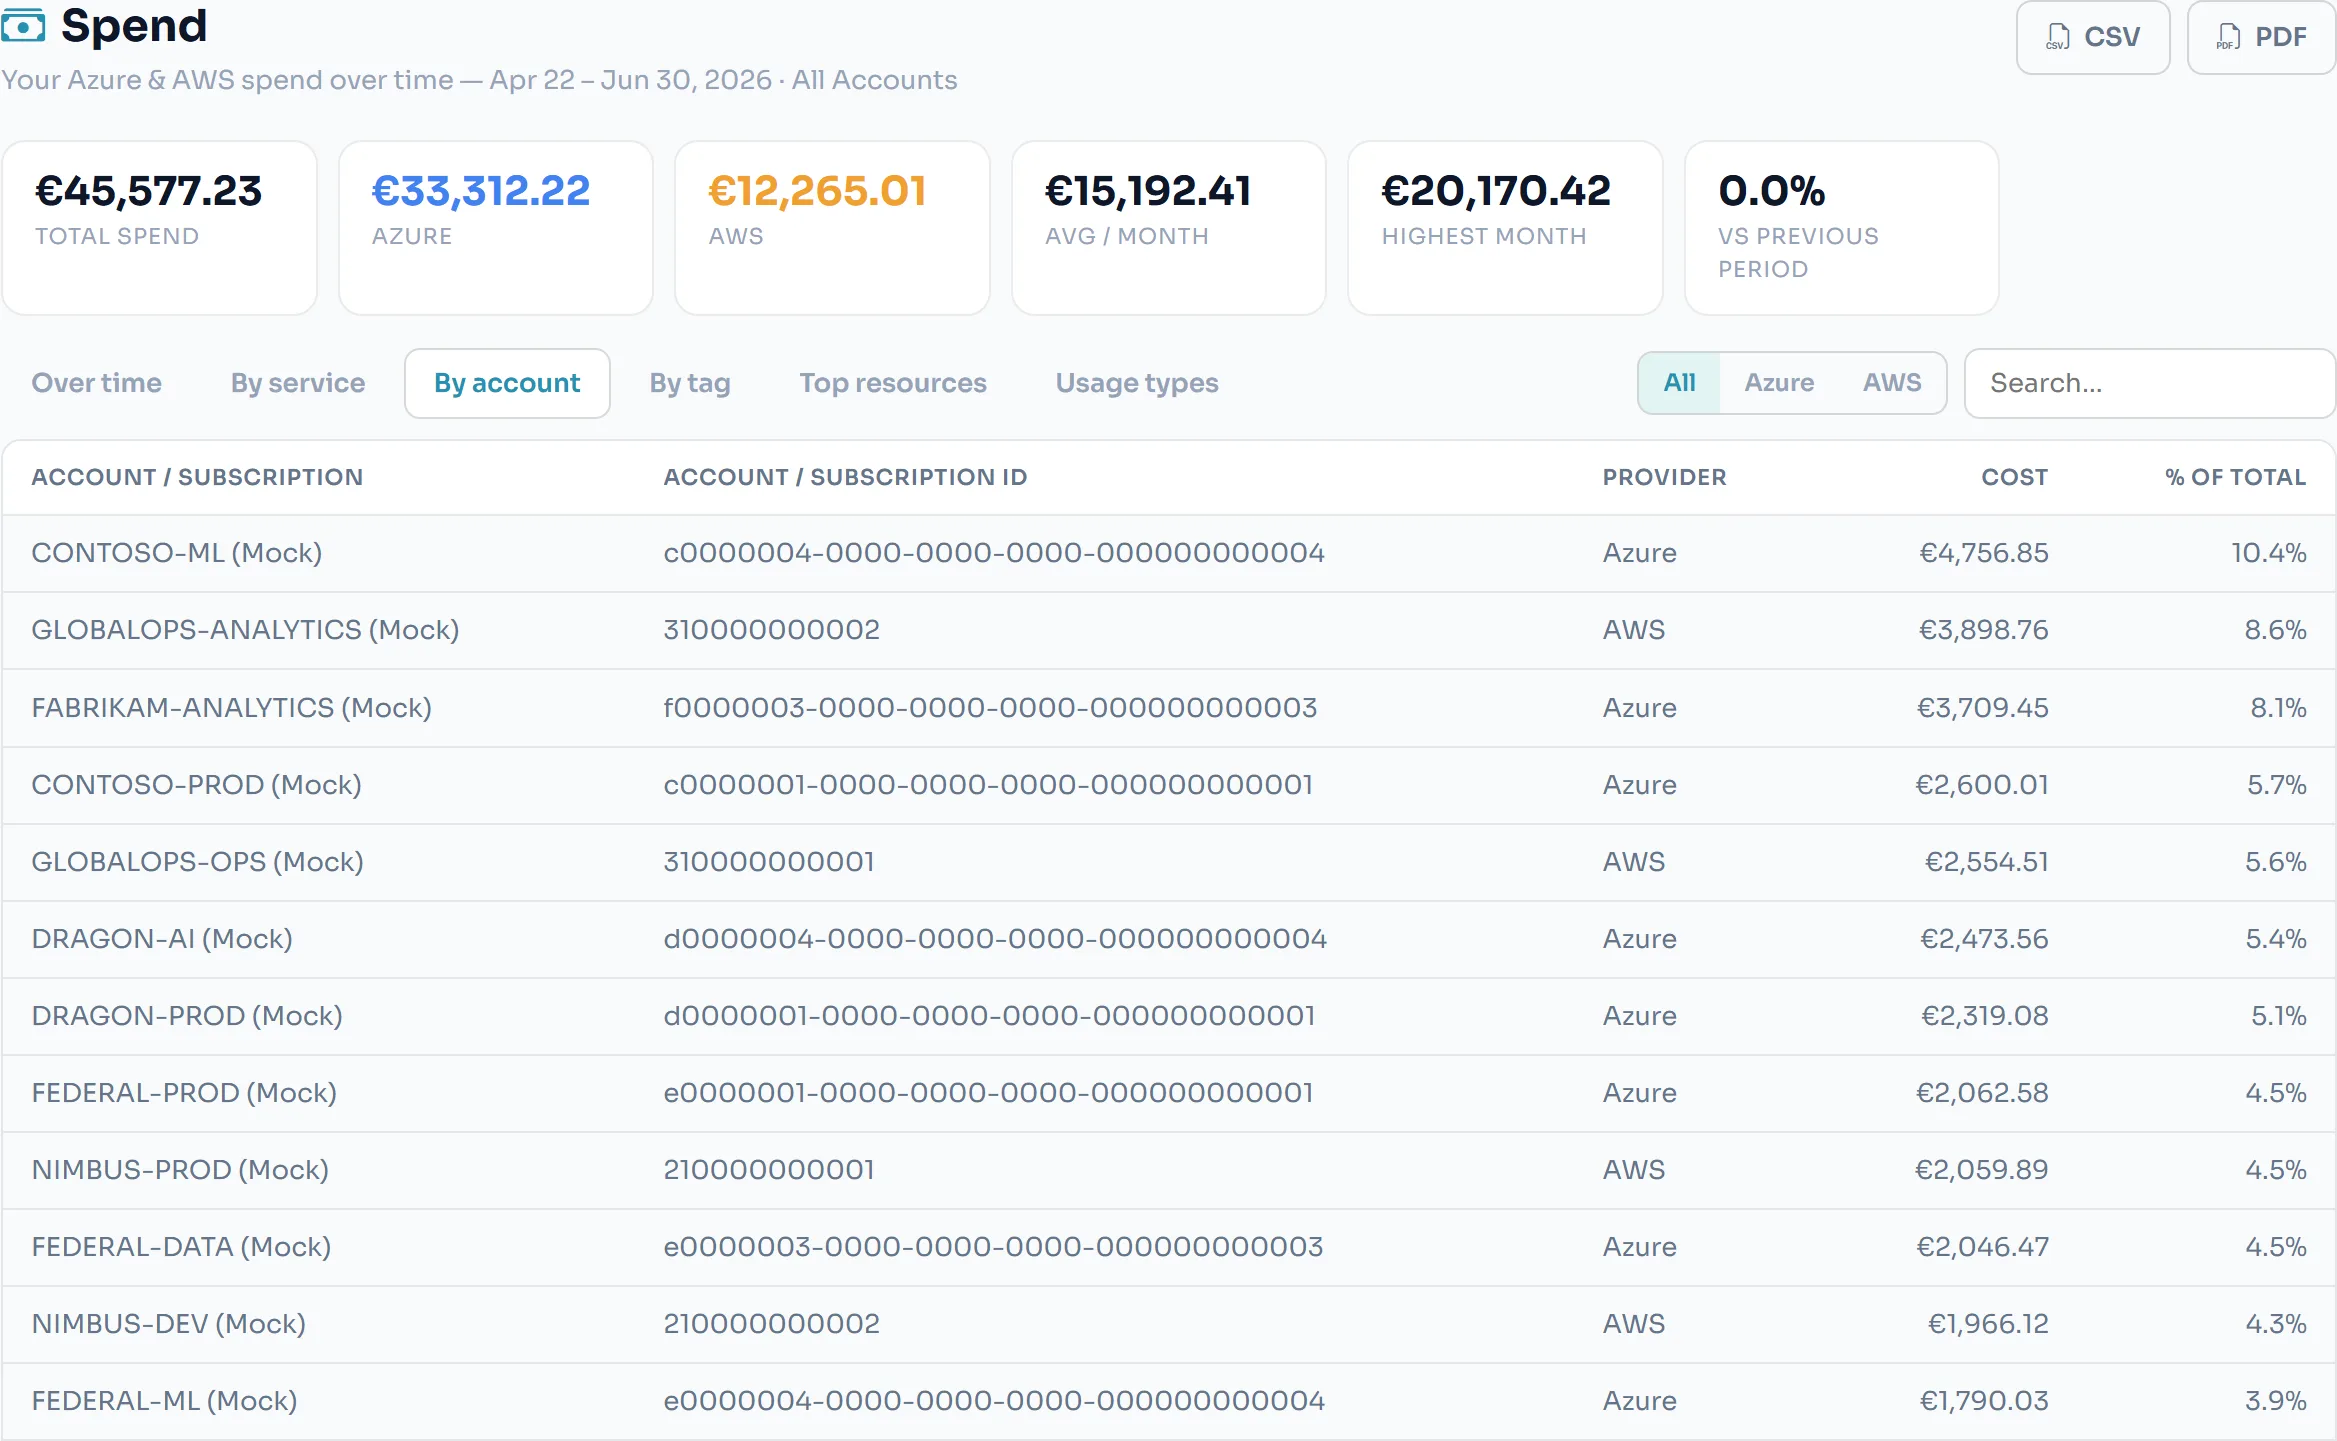
Task: Switch to the Over time tab
Action: 96,383
